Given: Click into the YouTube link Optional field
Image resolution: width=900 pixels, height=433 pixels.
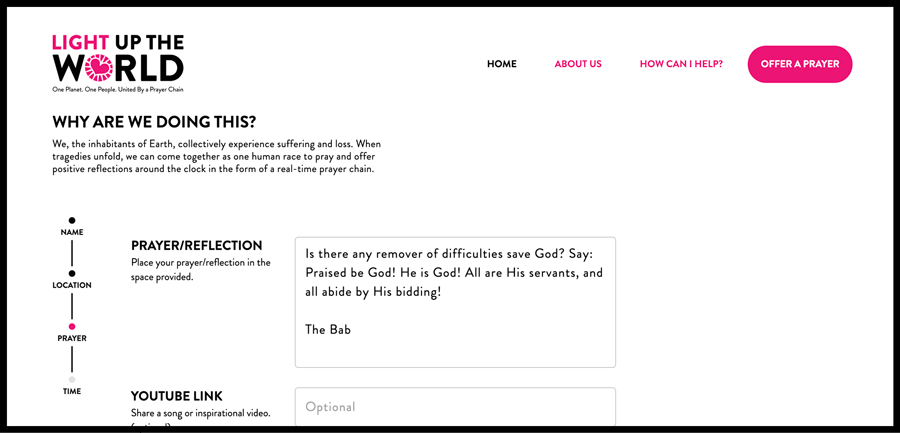Looking at the screenshot, I should pyautogui.click(x=455, y=407).
